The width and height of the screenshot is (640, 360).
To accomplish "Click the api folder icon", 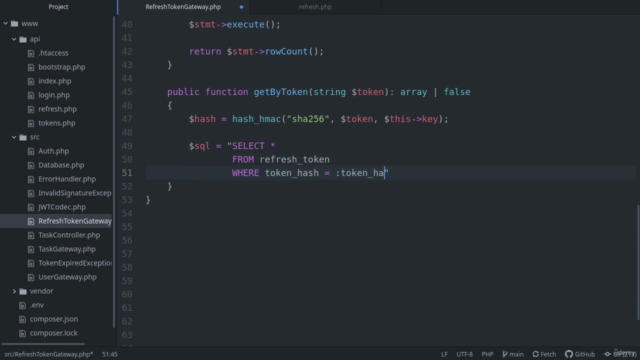I will 23,39.
